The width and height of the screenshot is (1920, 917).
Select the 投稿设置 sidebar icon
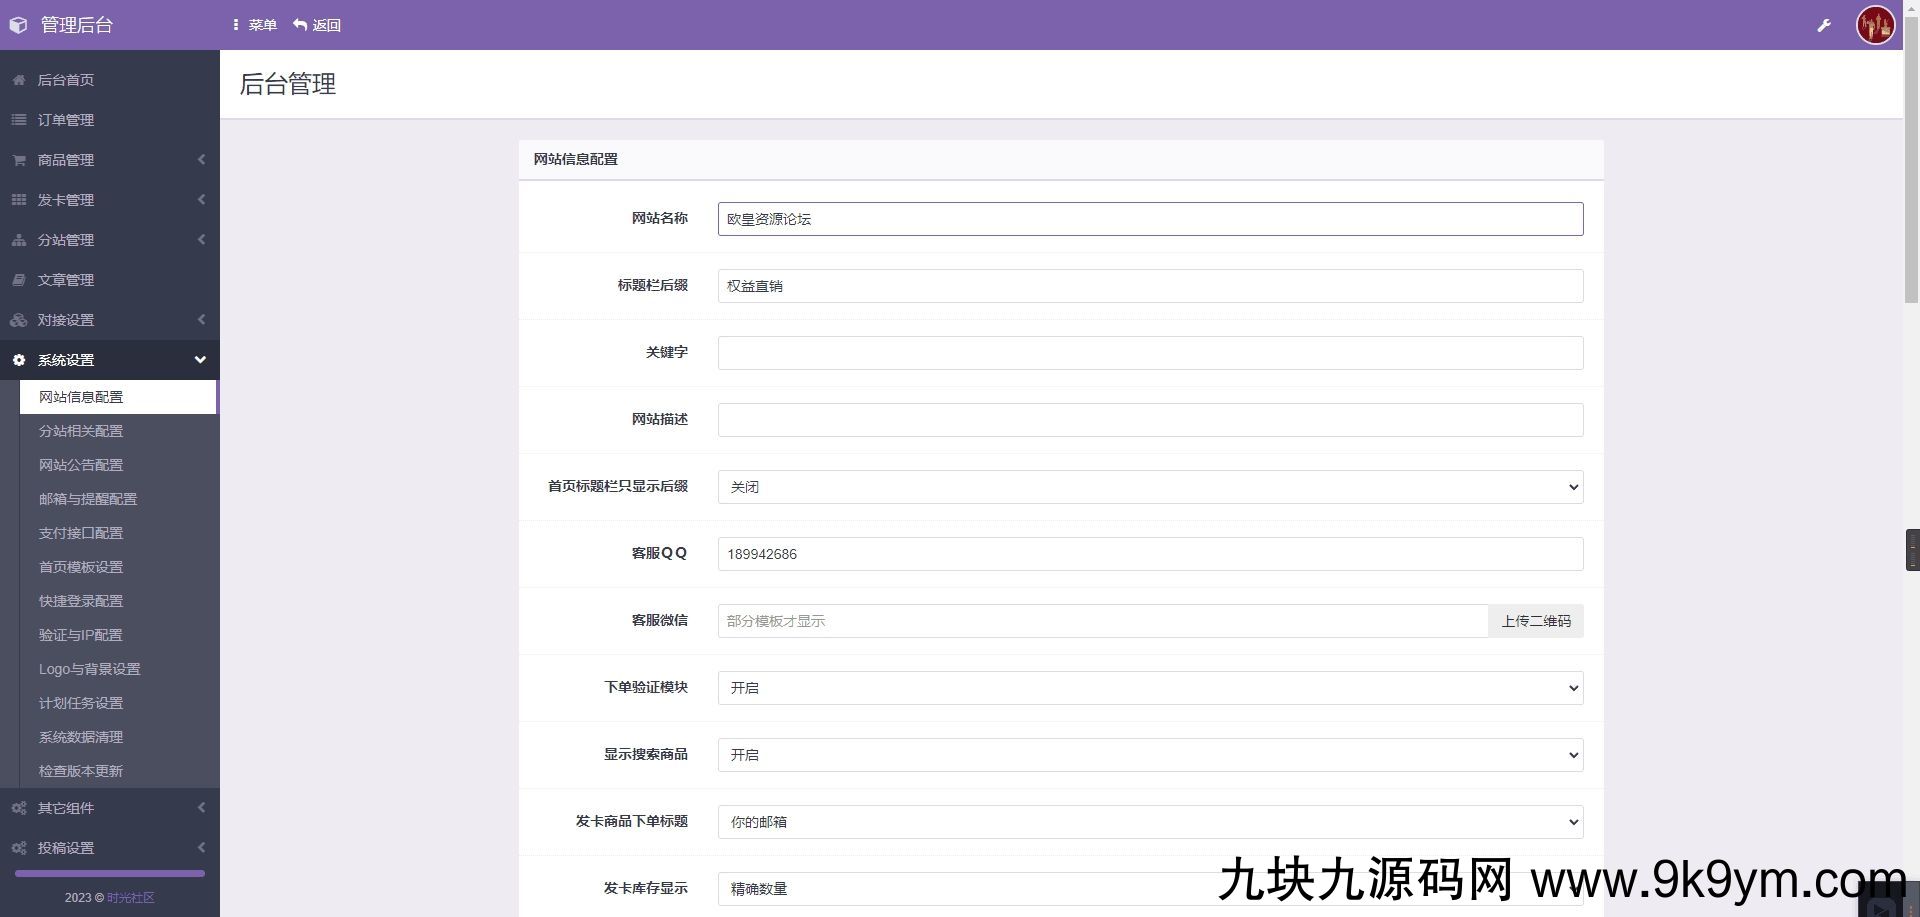(17, 847)
